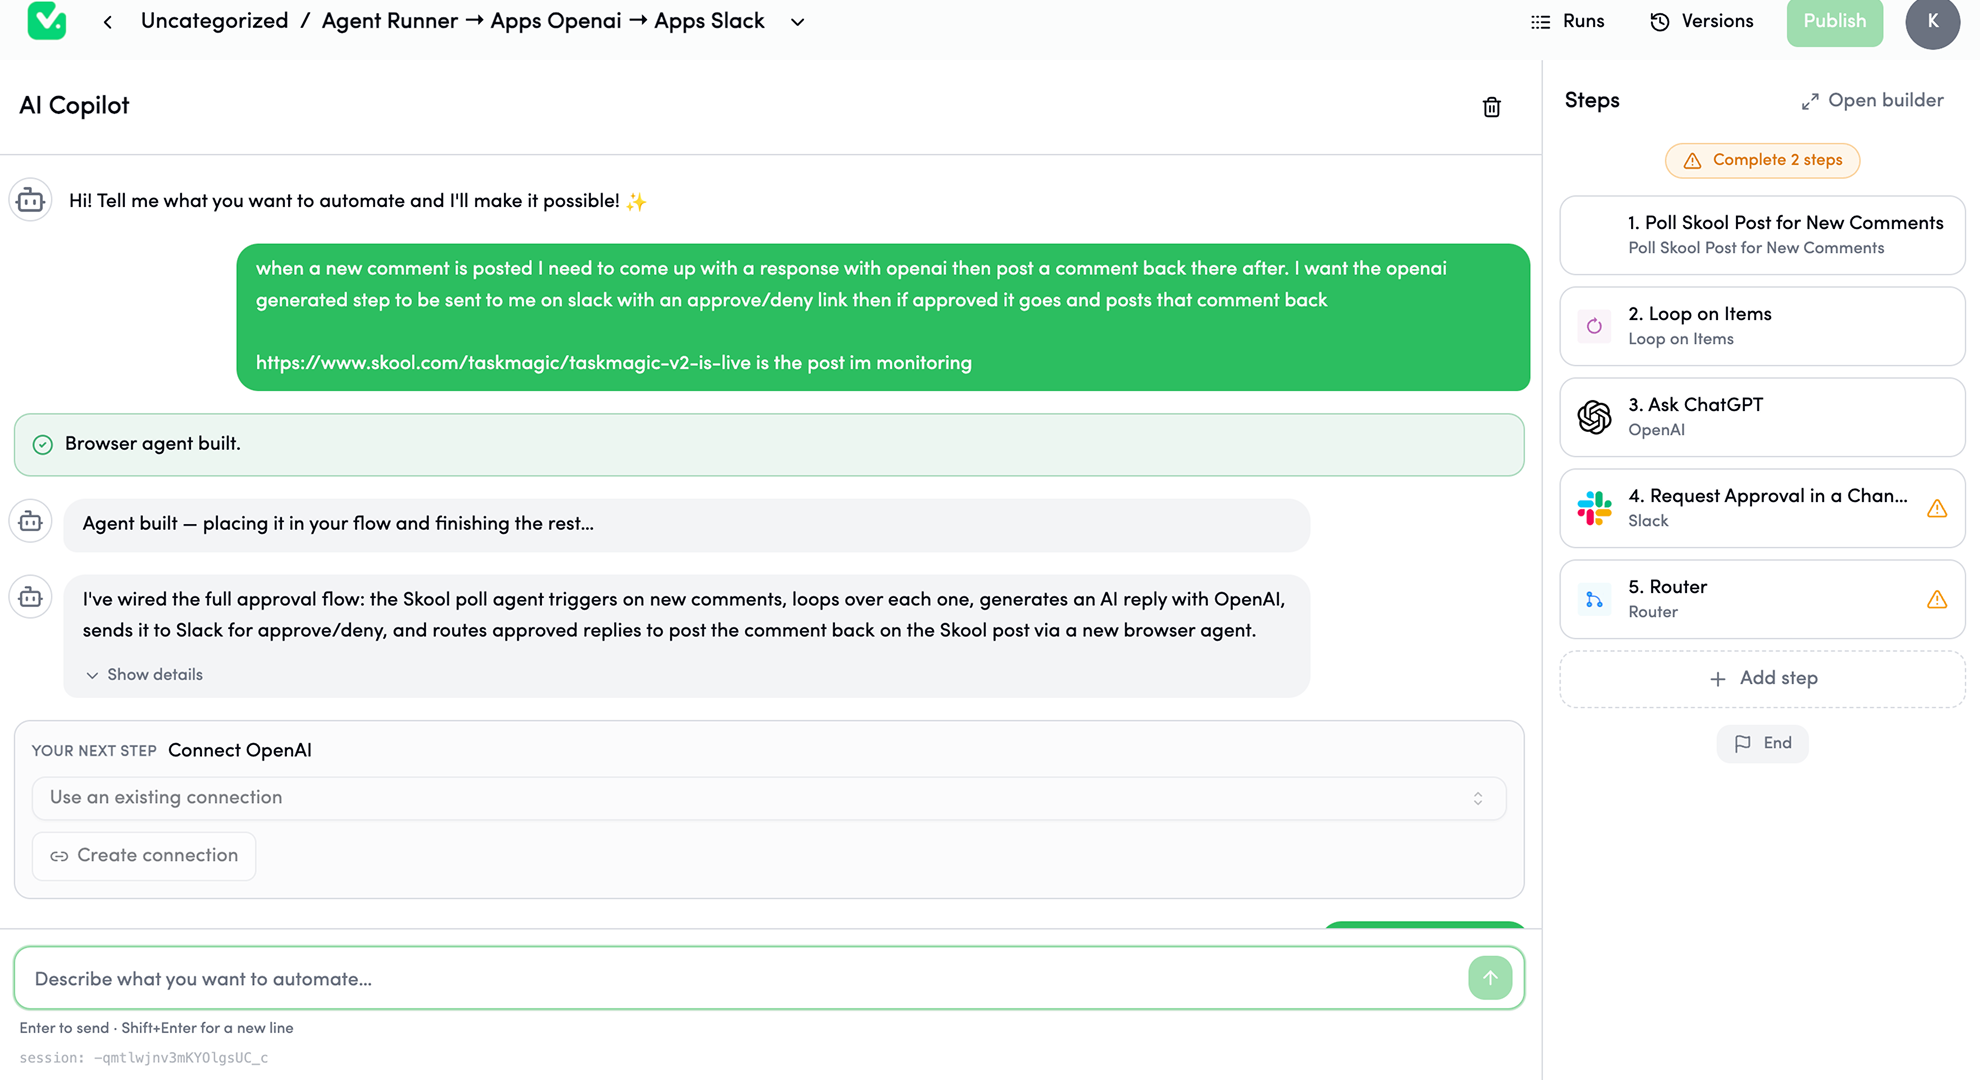Click the End flag marker
The height and width of the screenshot is (1080, 1980).
pyautogui.click(x=1762, y=743)
